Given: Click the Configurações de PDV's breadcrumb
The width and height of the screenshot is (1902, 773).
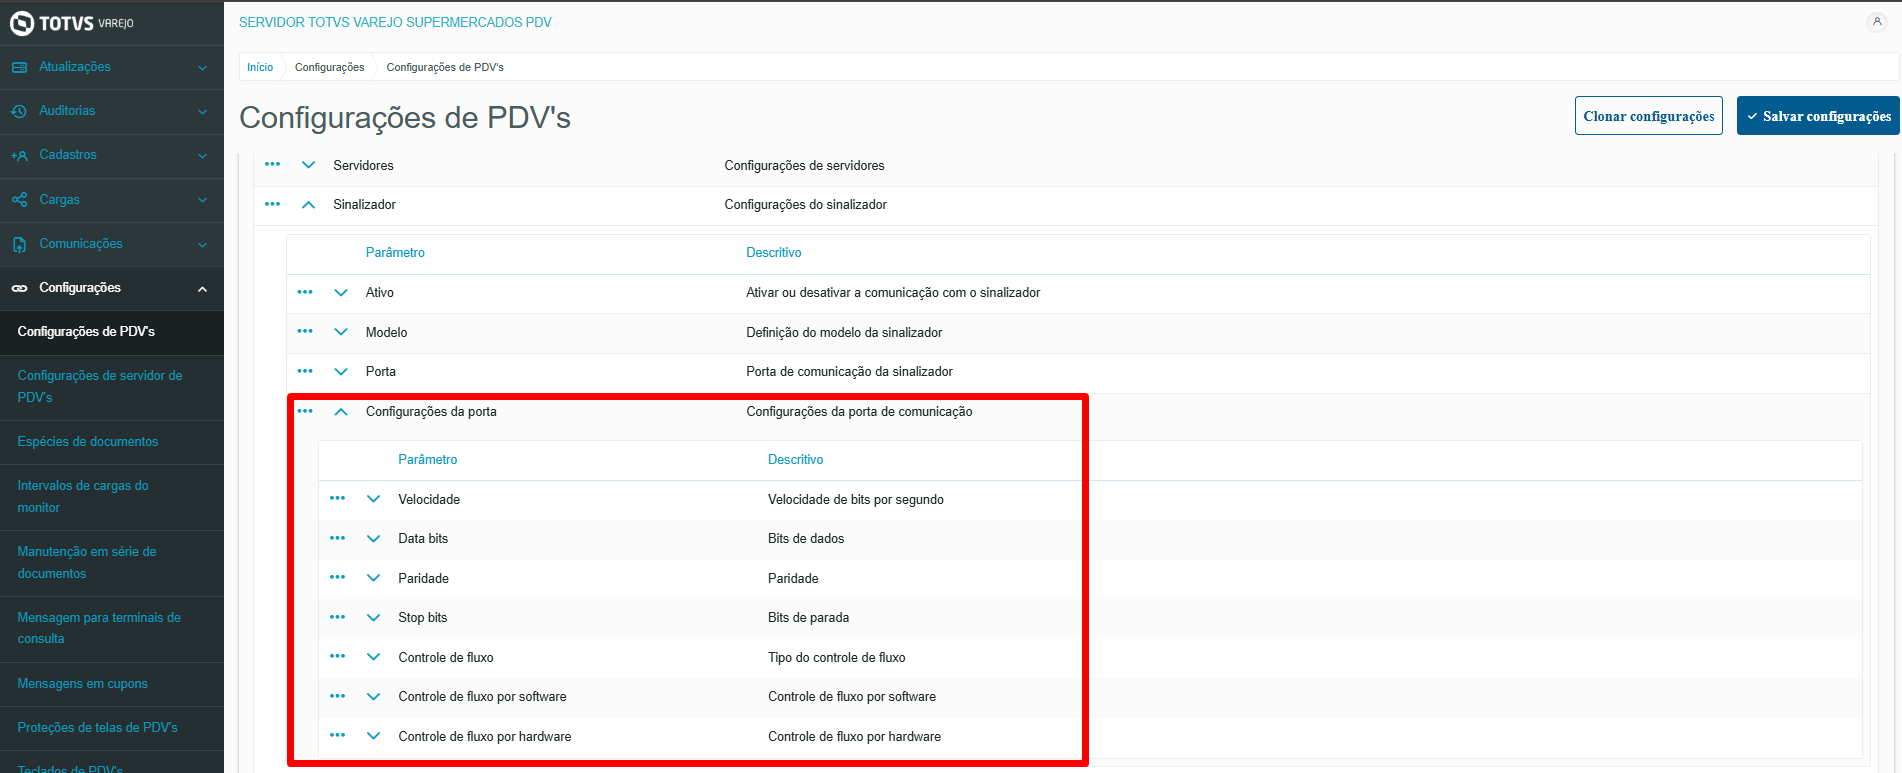Looking at the screenshot, I should tap(445, 67).
